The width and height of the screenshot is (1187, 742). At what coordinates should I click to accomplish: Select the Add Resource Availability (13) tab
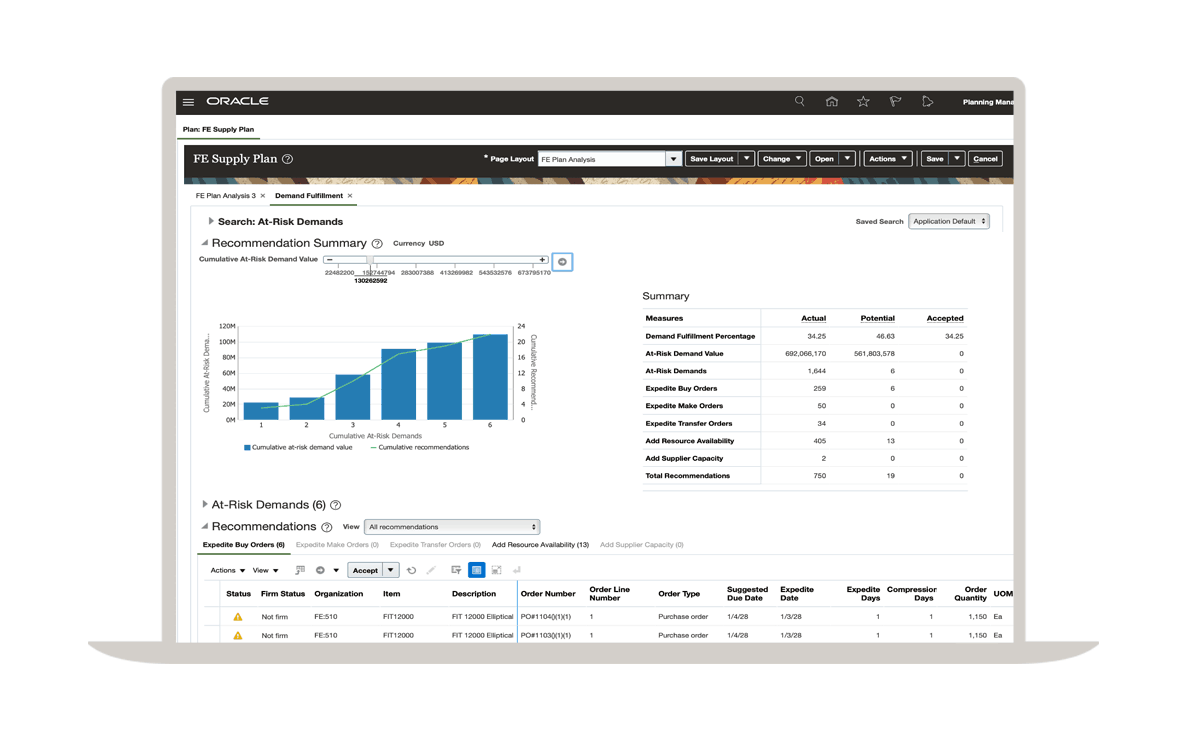(540, 545)
